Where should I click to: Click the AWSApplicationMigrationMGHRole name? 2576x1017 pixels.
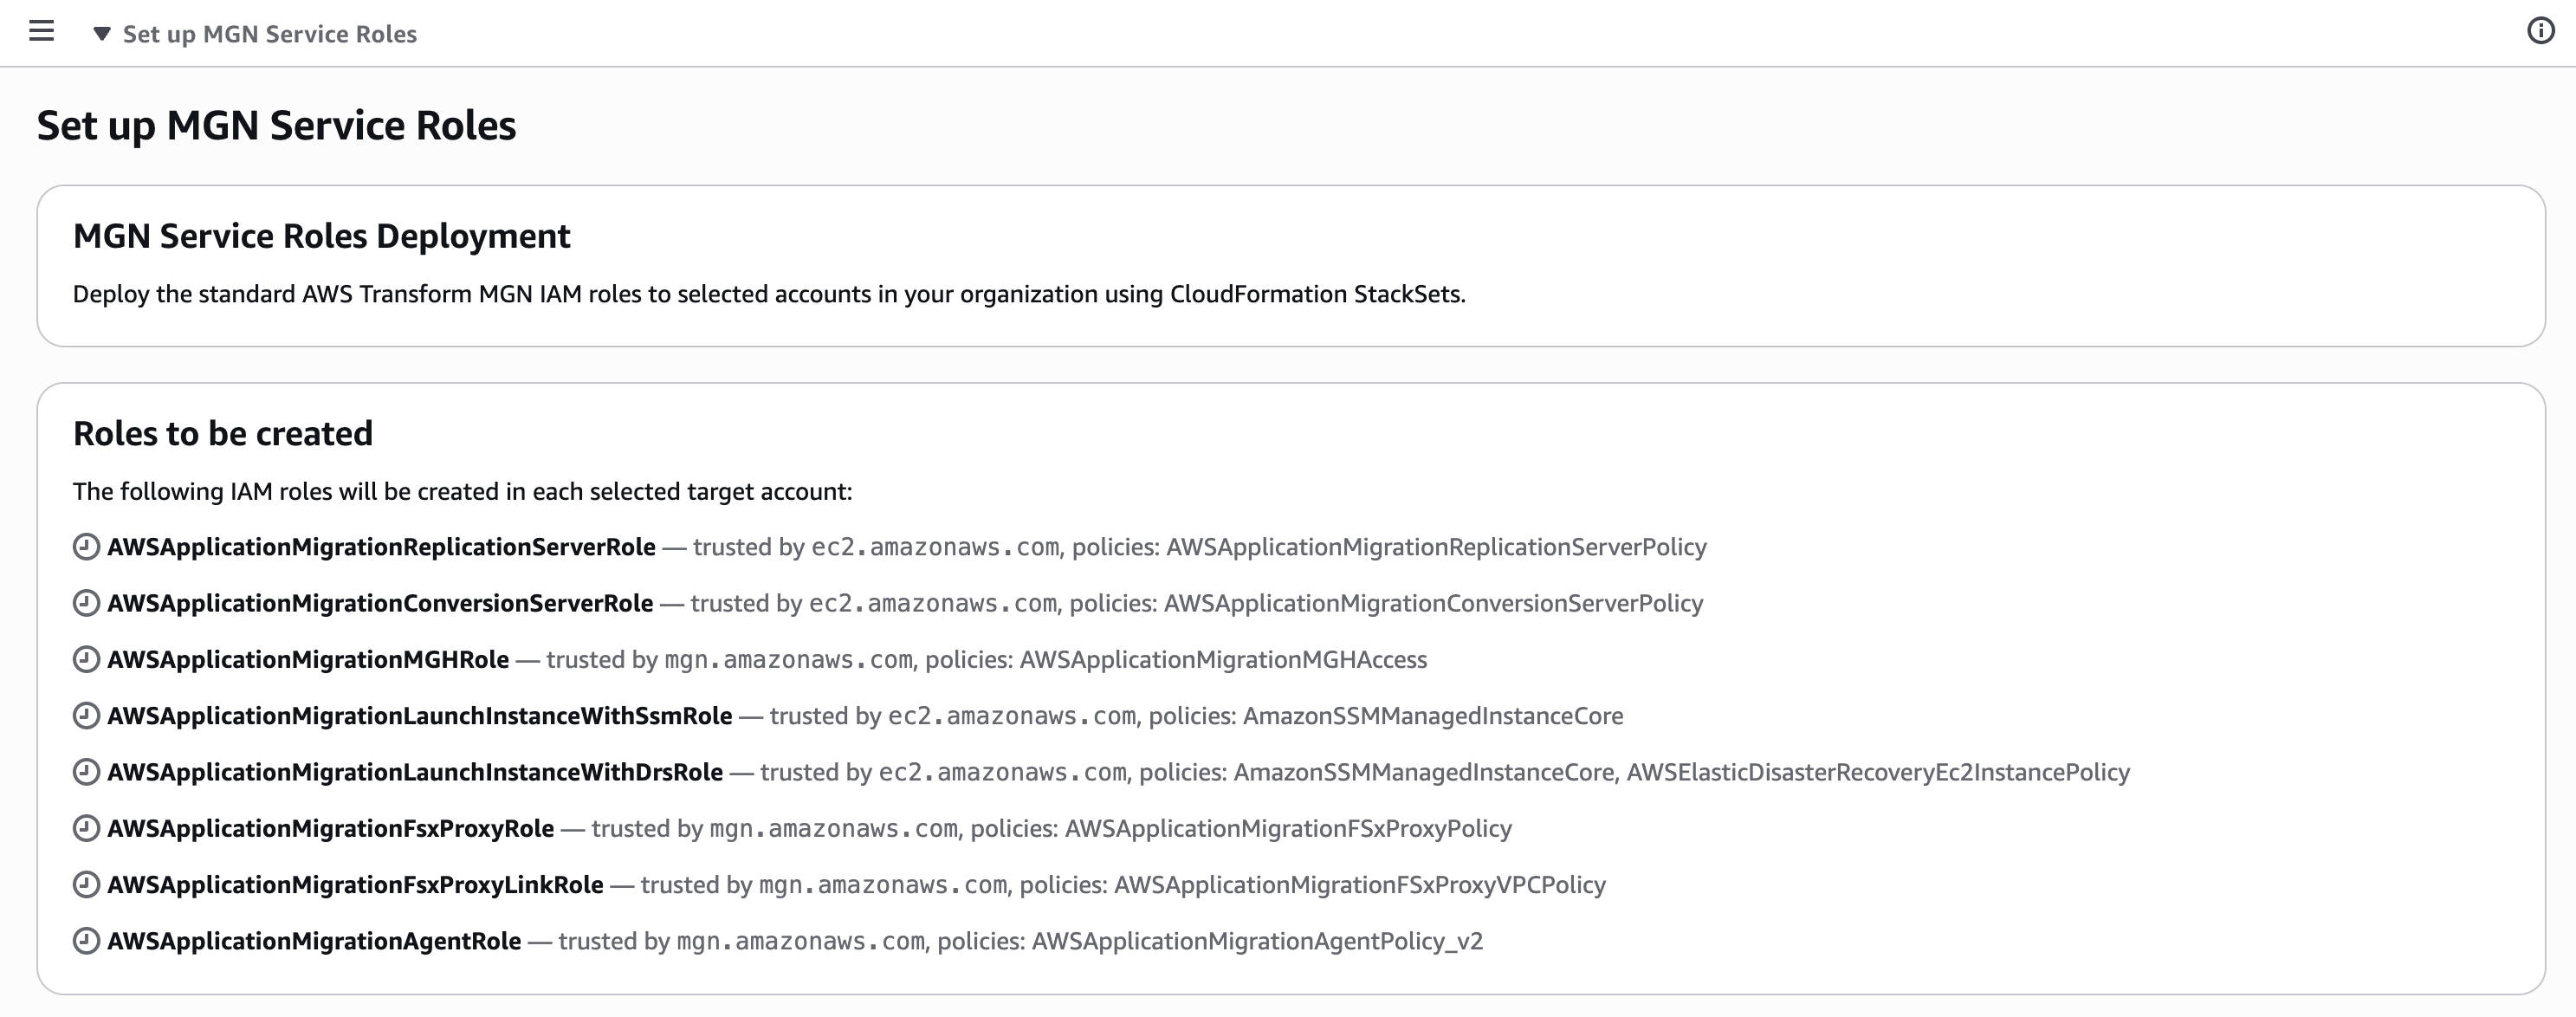point(308,659)
